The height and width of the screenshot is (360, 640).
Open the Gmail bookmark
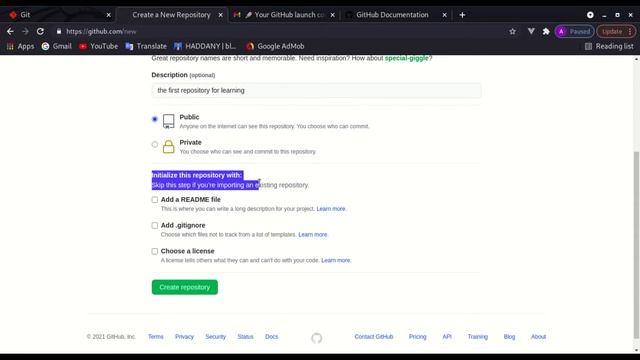coord(57,46)
